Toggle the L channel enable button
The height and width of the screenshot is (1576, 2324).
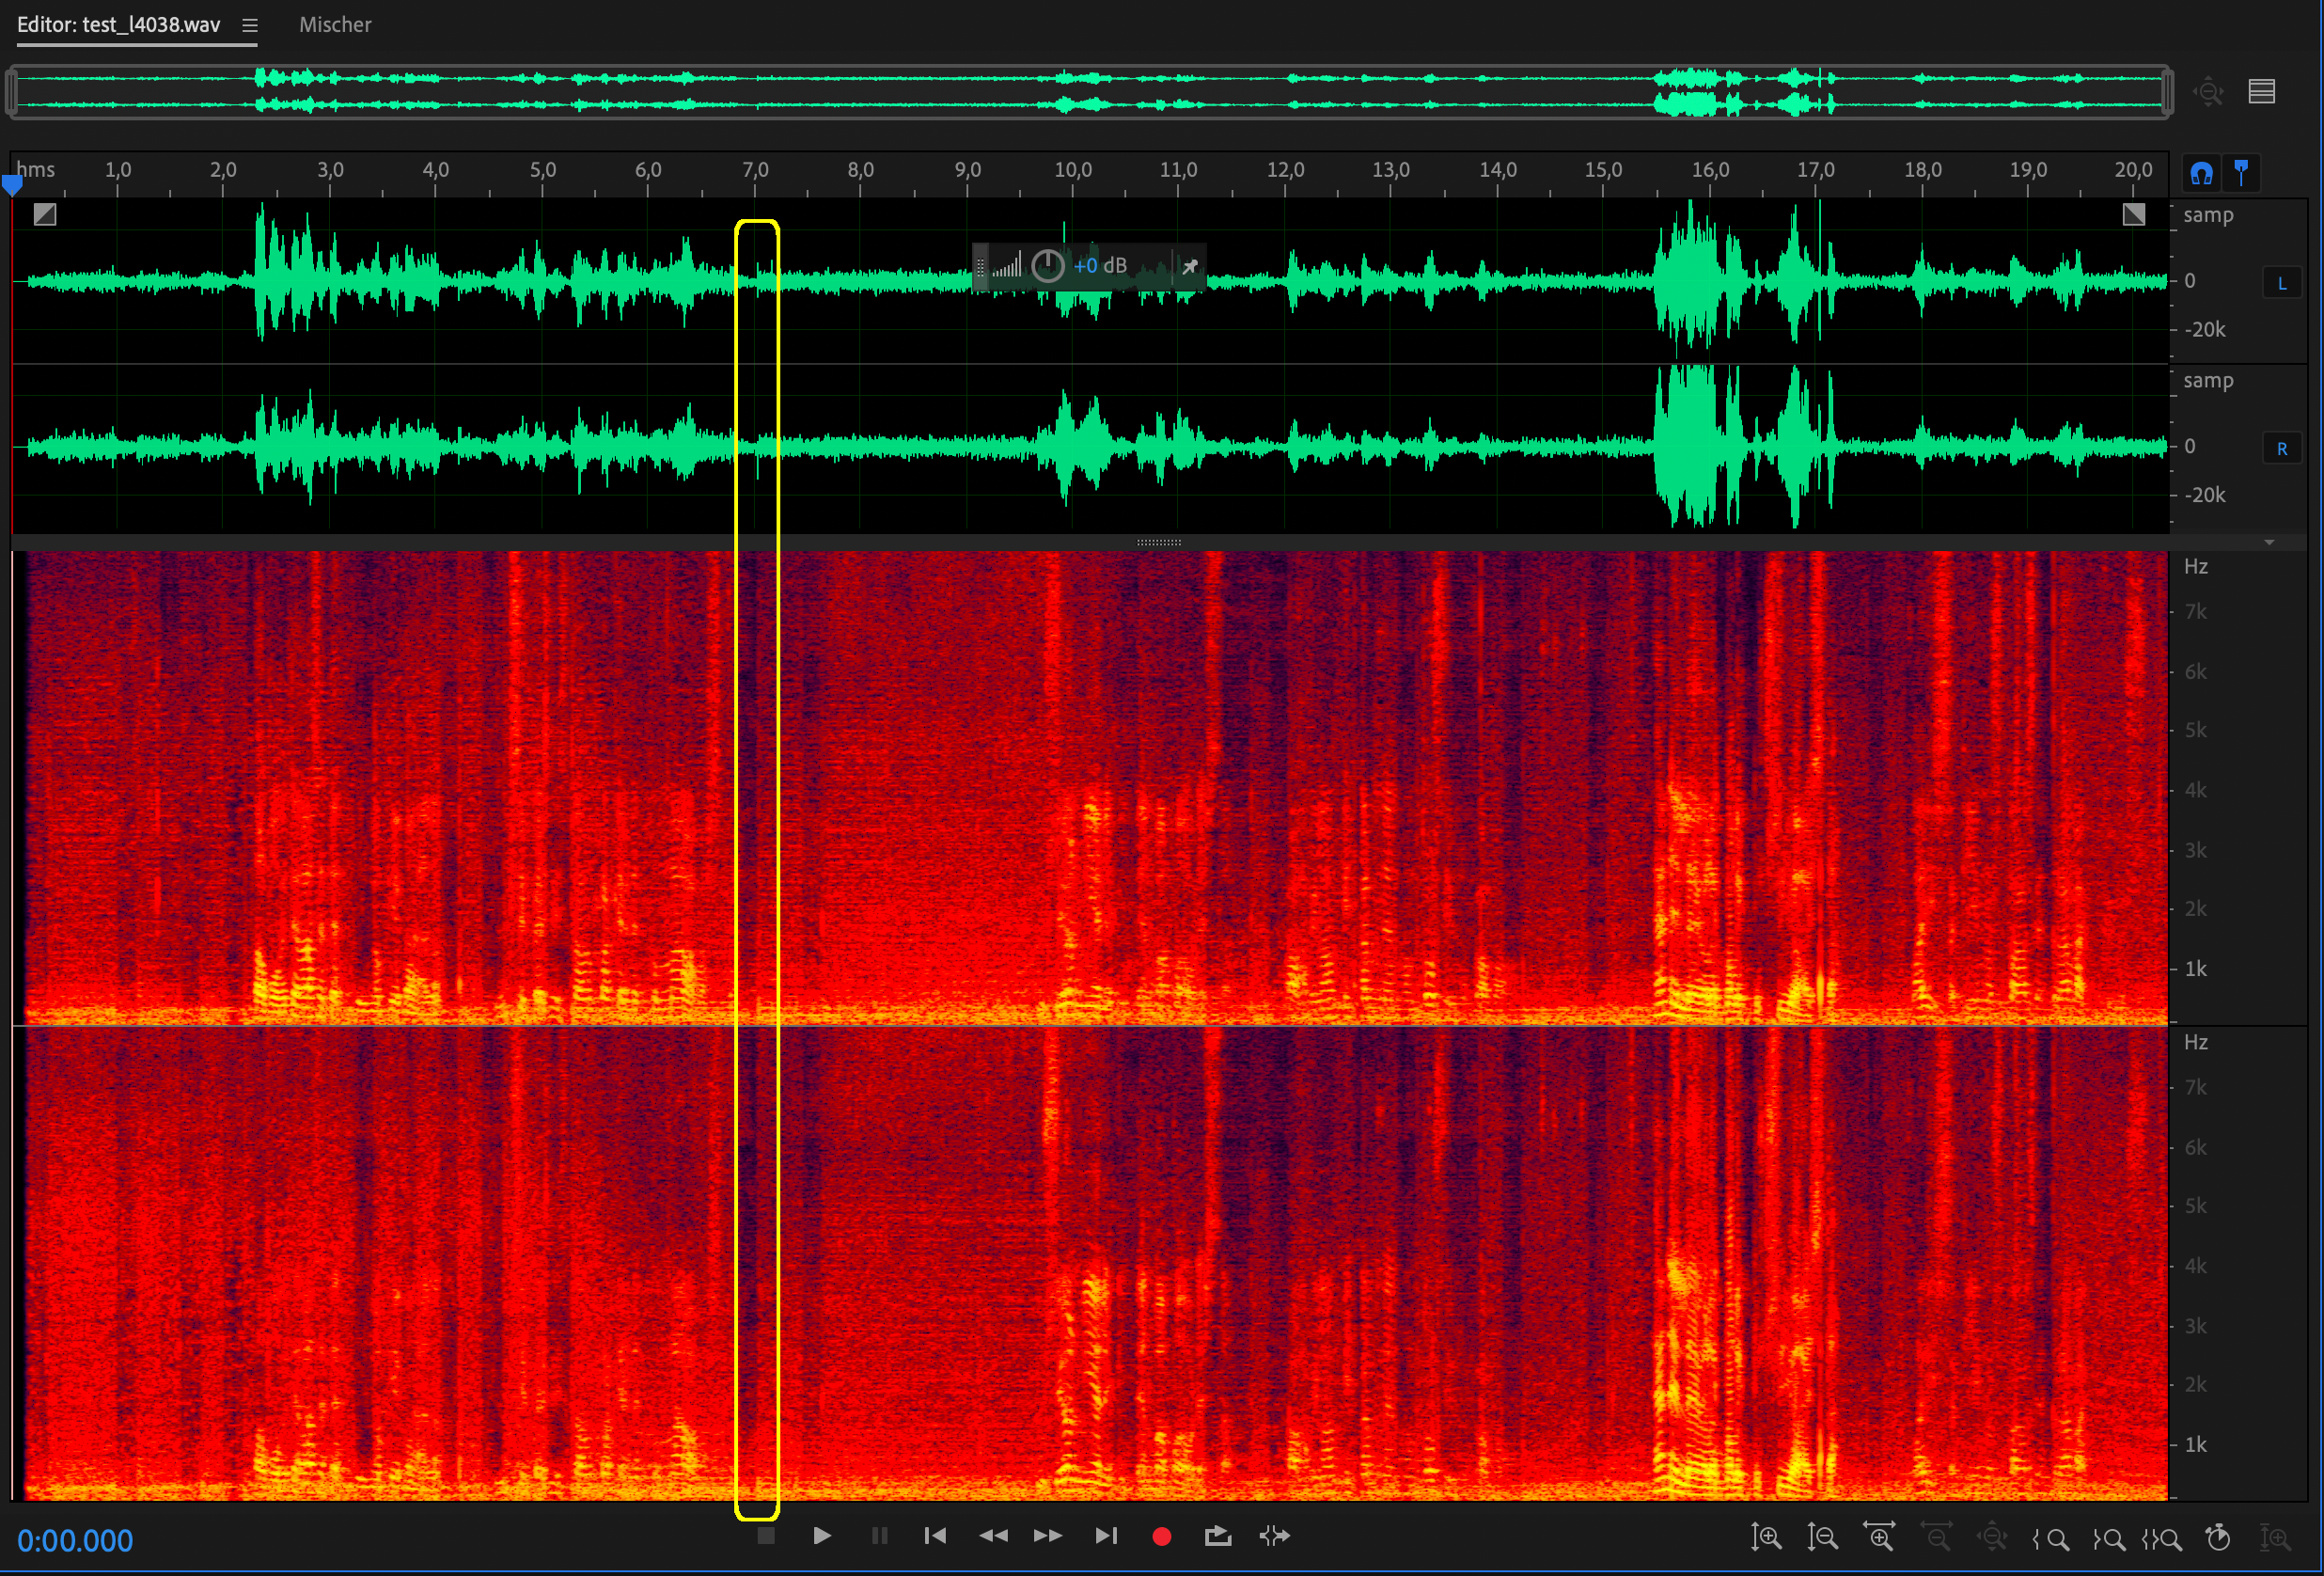pos(2281,283)
